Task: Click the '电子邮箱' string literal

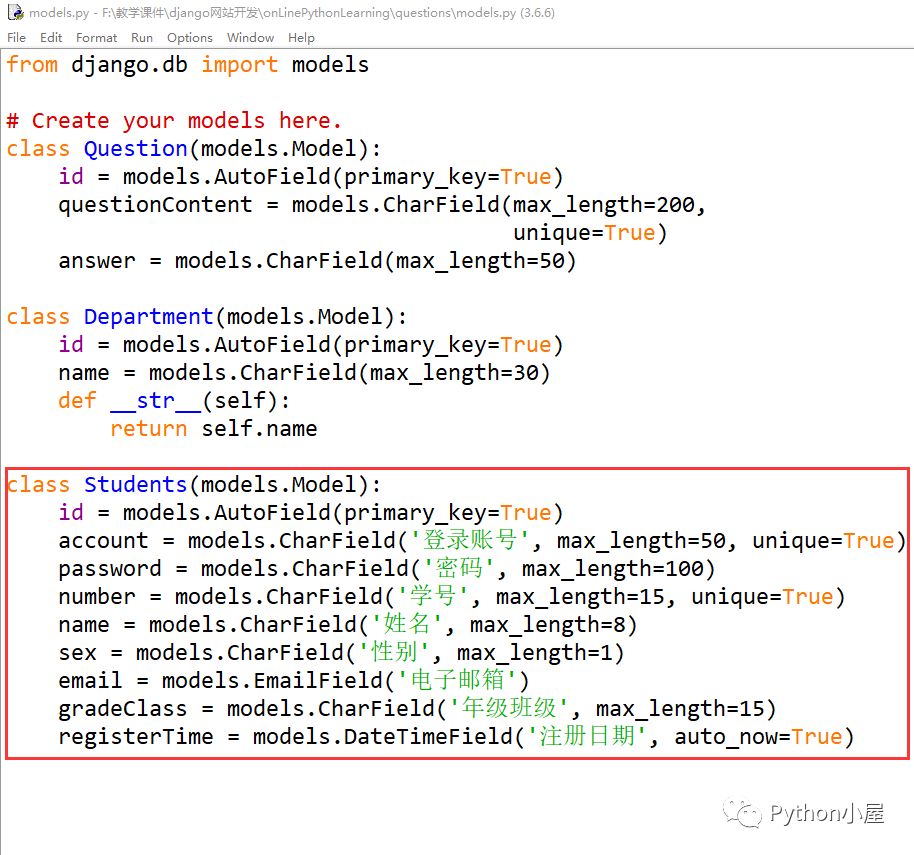Action: [x=457, y=680]
